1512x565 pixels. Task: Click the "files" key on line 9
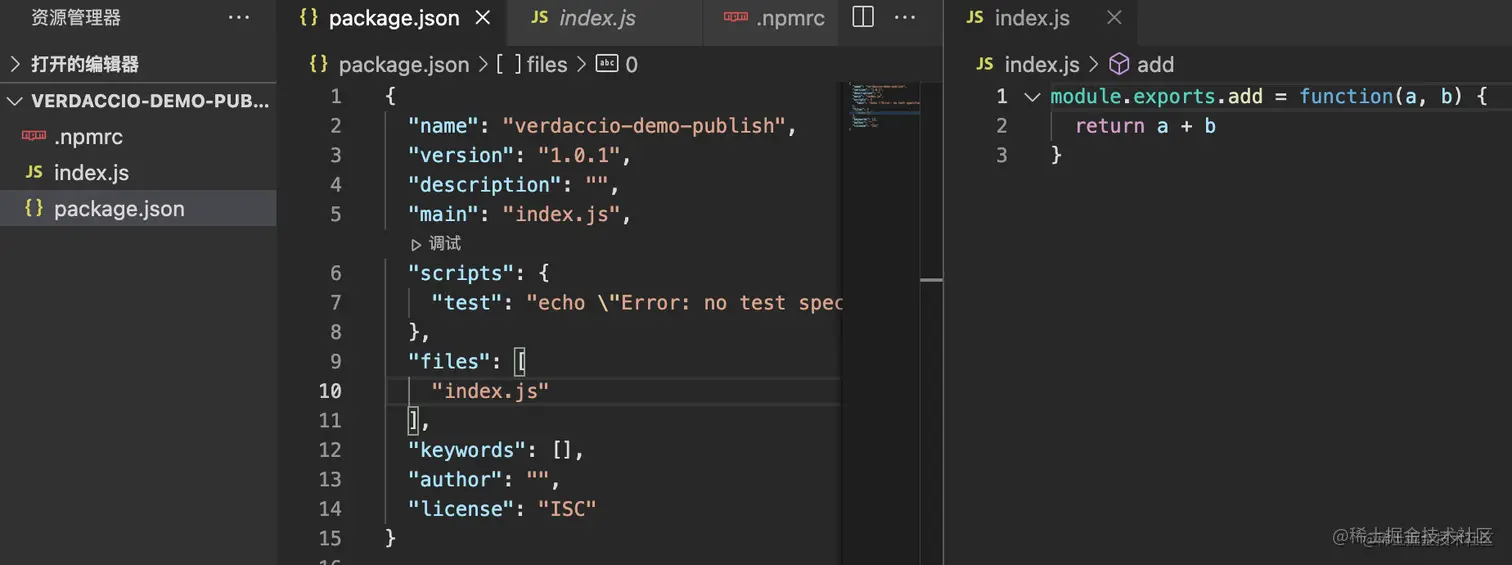click(449, 361)
